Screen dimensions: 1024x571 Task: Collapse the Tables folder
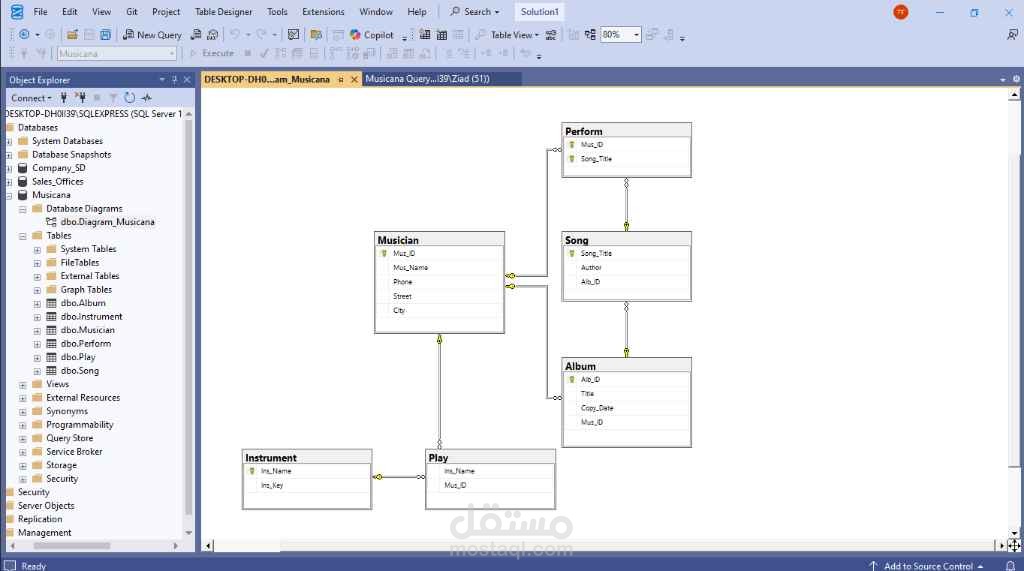pos(23,236)
